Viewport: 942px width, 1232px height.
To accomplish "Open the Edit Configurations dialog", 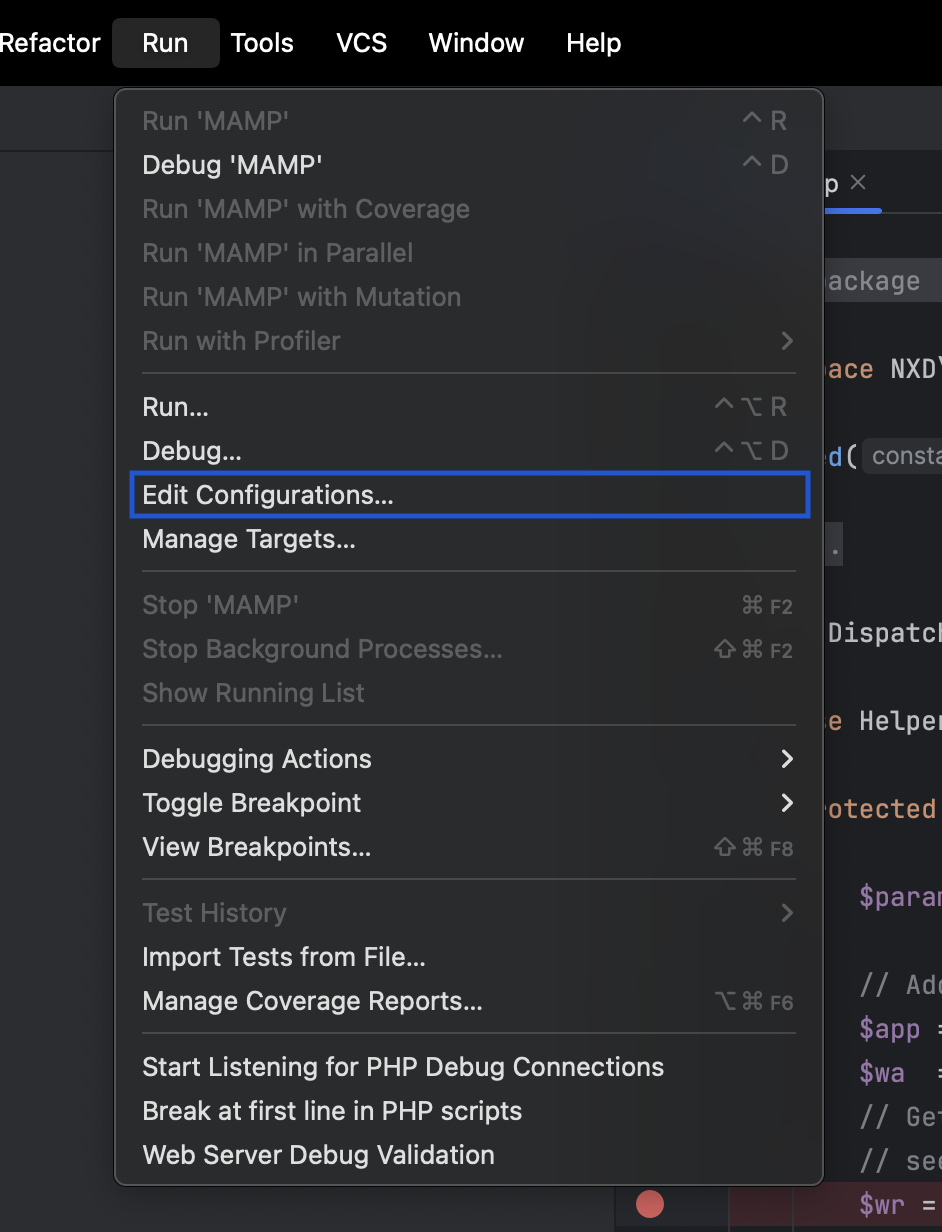I will click(268, 494).
